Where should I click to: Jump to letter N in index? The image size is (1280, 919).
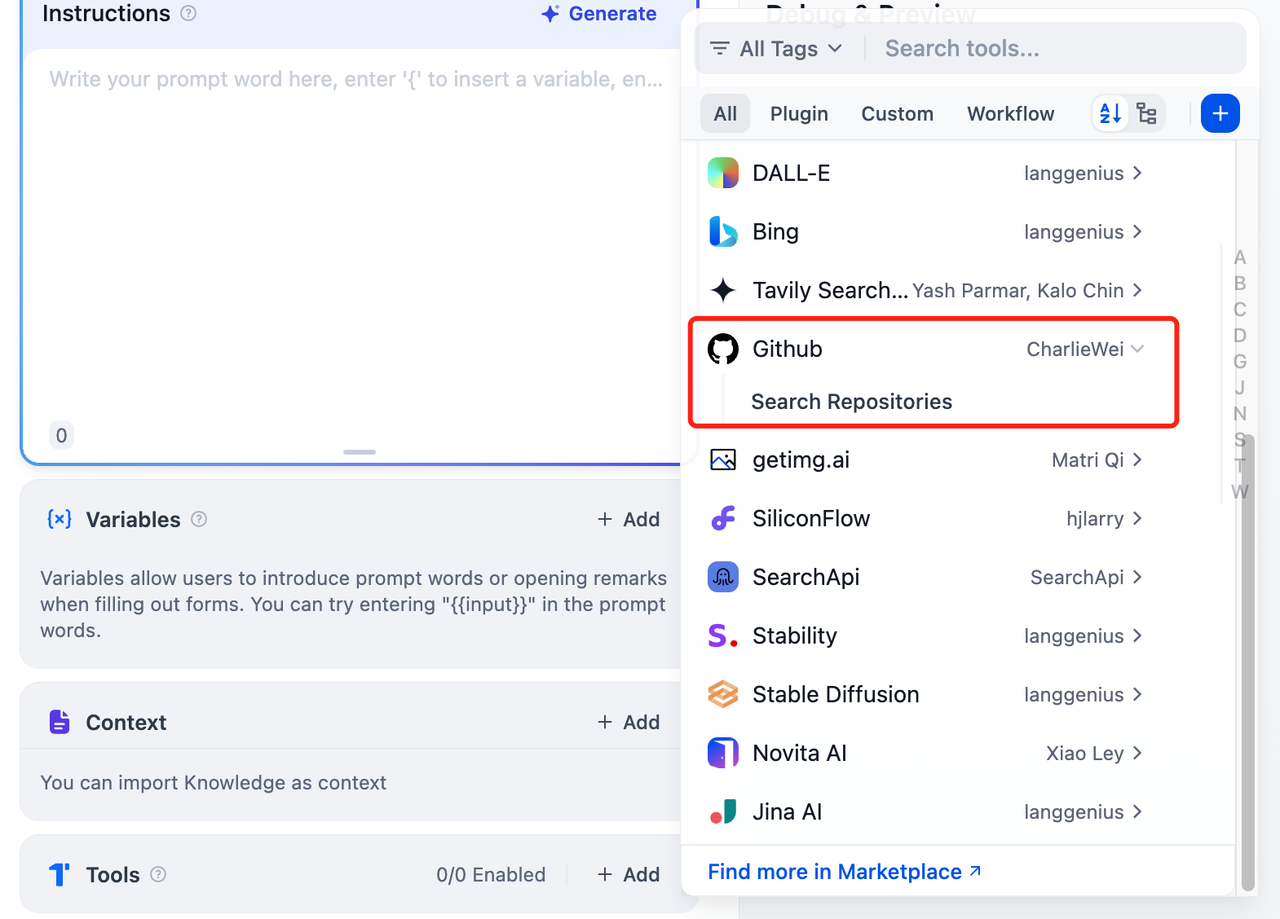point(1240,414)
